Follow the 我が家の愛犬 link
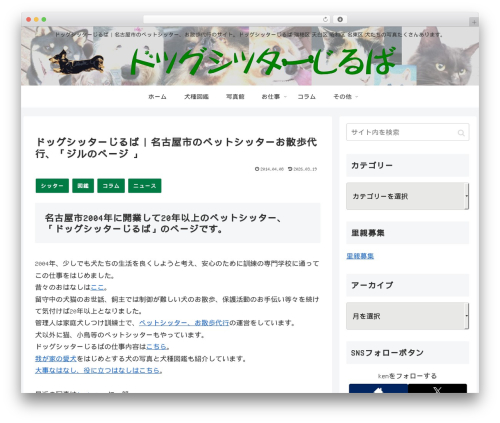Image resolution: width=500 pixels, height=423 pixels. 56,359
